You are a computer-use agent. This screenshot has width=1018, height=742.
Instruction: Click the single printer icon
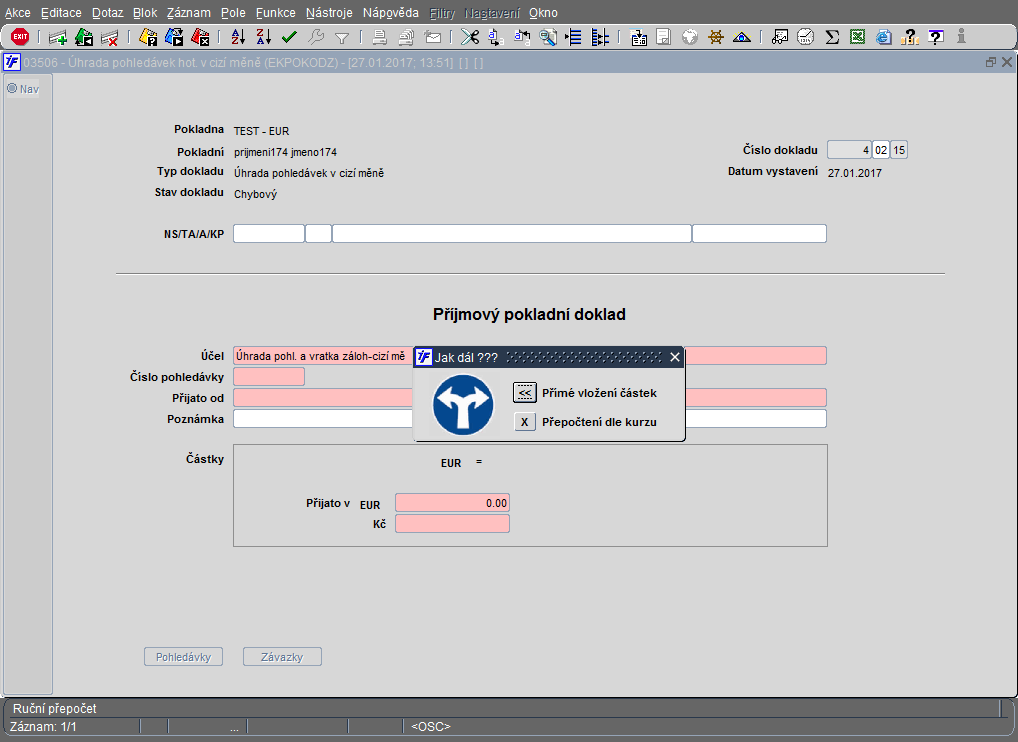(x=380, y=38)
